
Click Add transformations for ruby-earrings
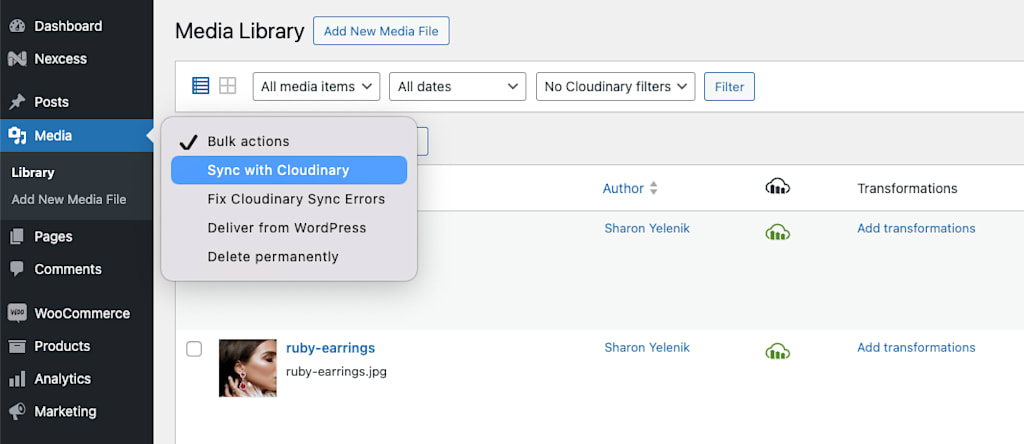(916, 347)
